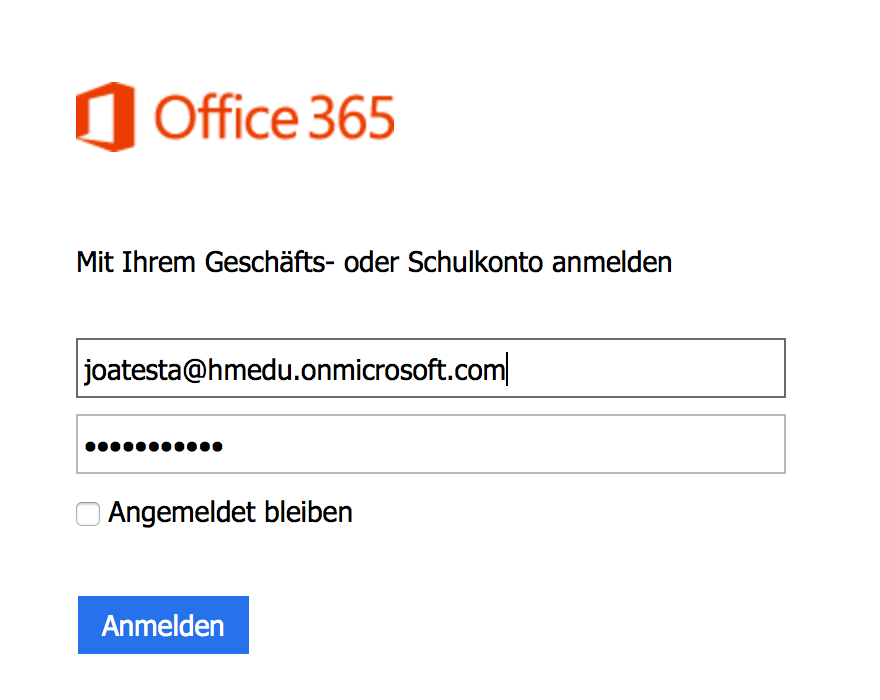The image size is (880, 700).
Task: Click the masked password dots
Action: (x=154, y=447)
